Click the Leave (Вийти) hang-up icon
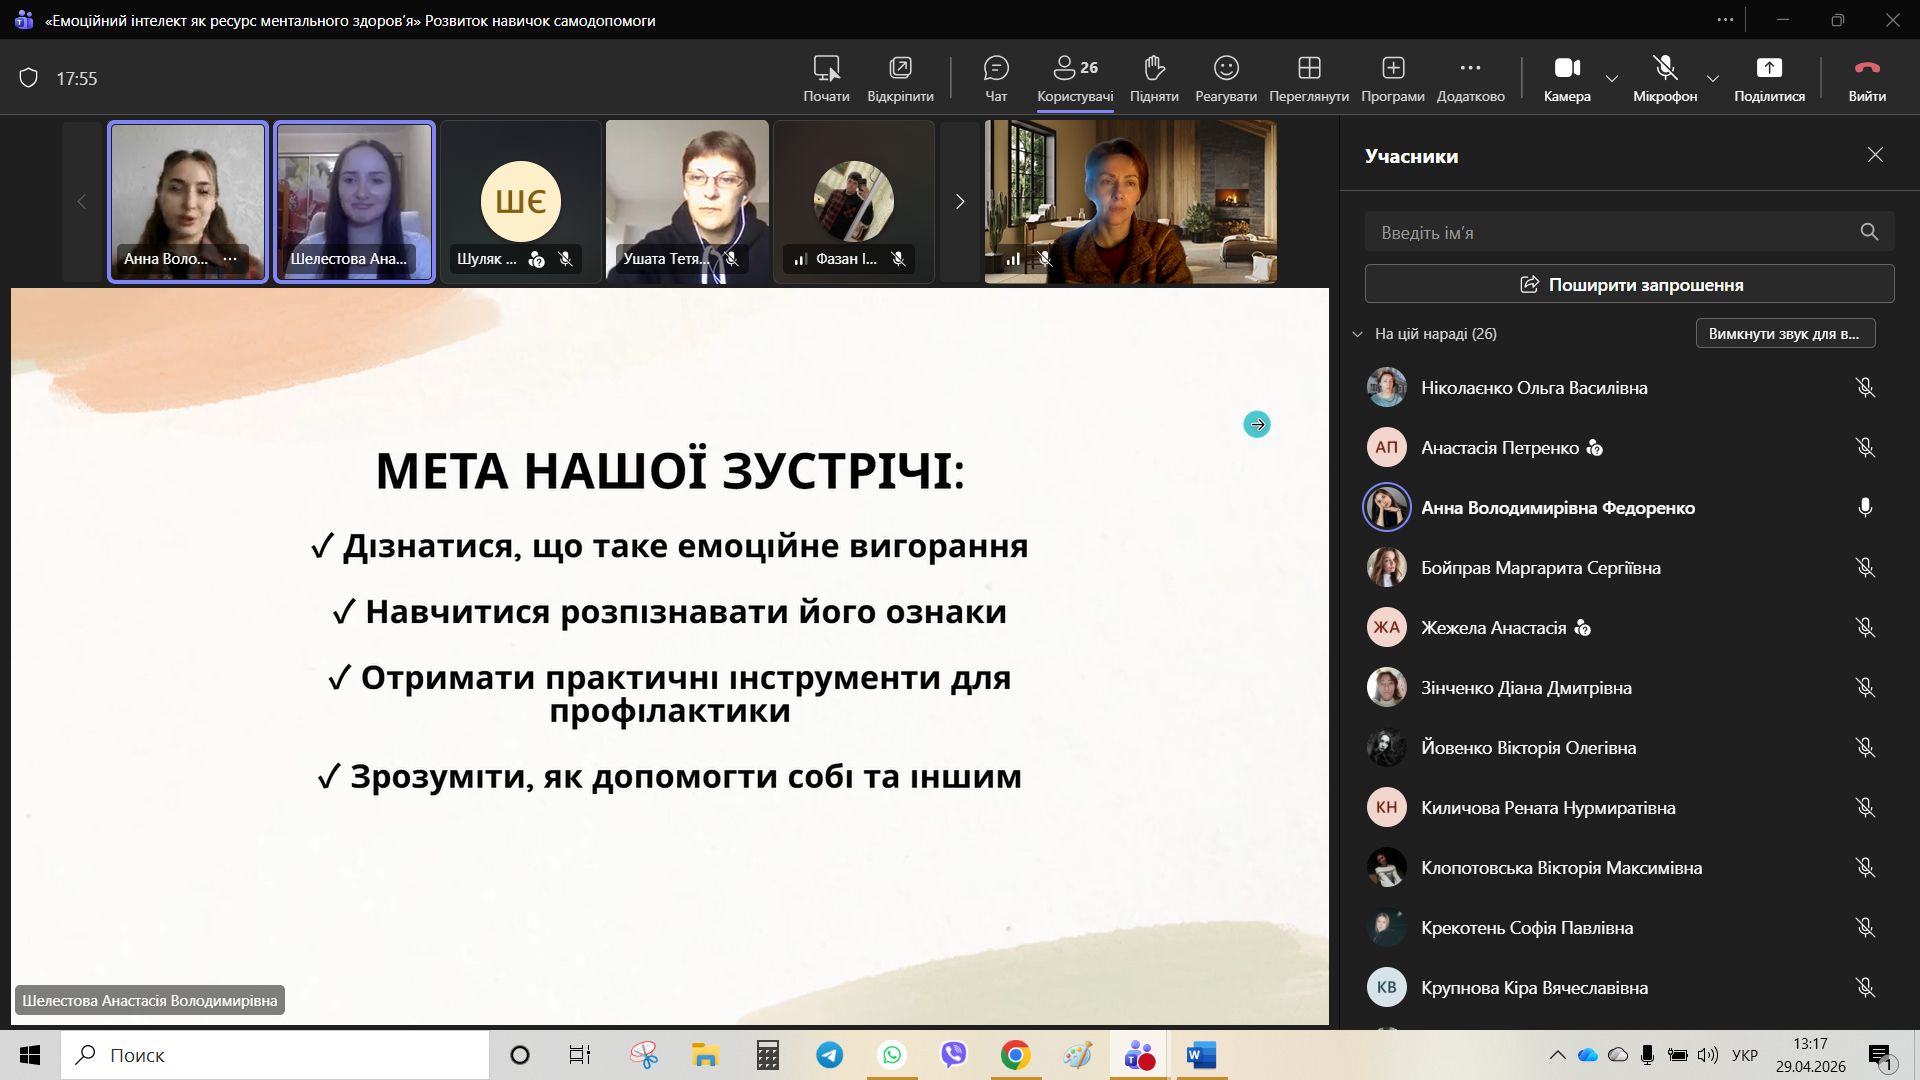Screen dimensions: 1920x1080 pos(1867,78)
